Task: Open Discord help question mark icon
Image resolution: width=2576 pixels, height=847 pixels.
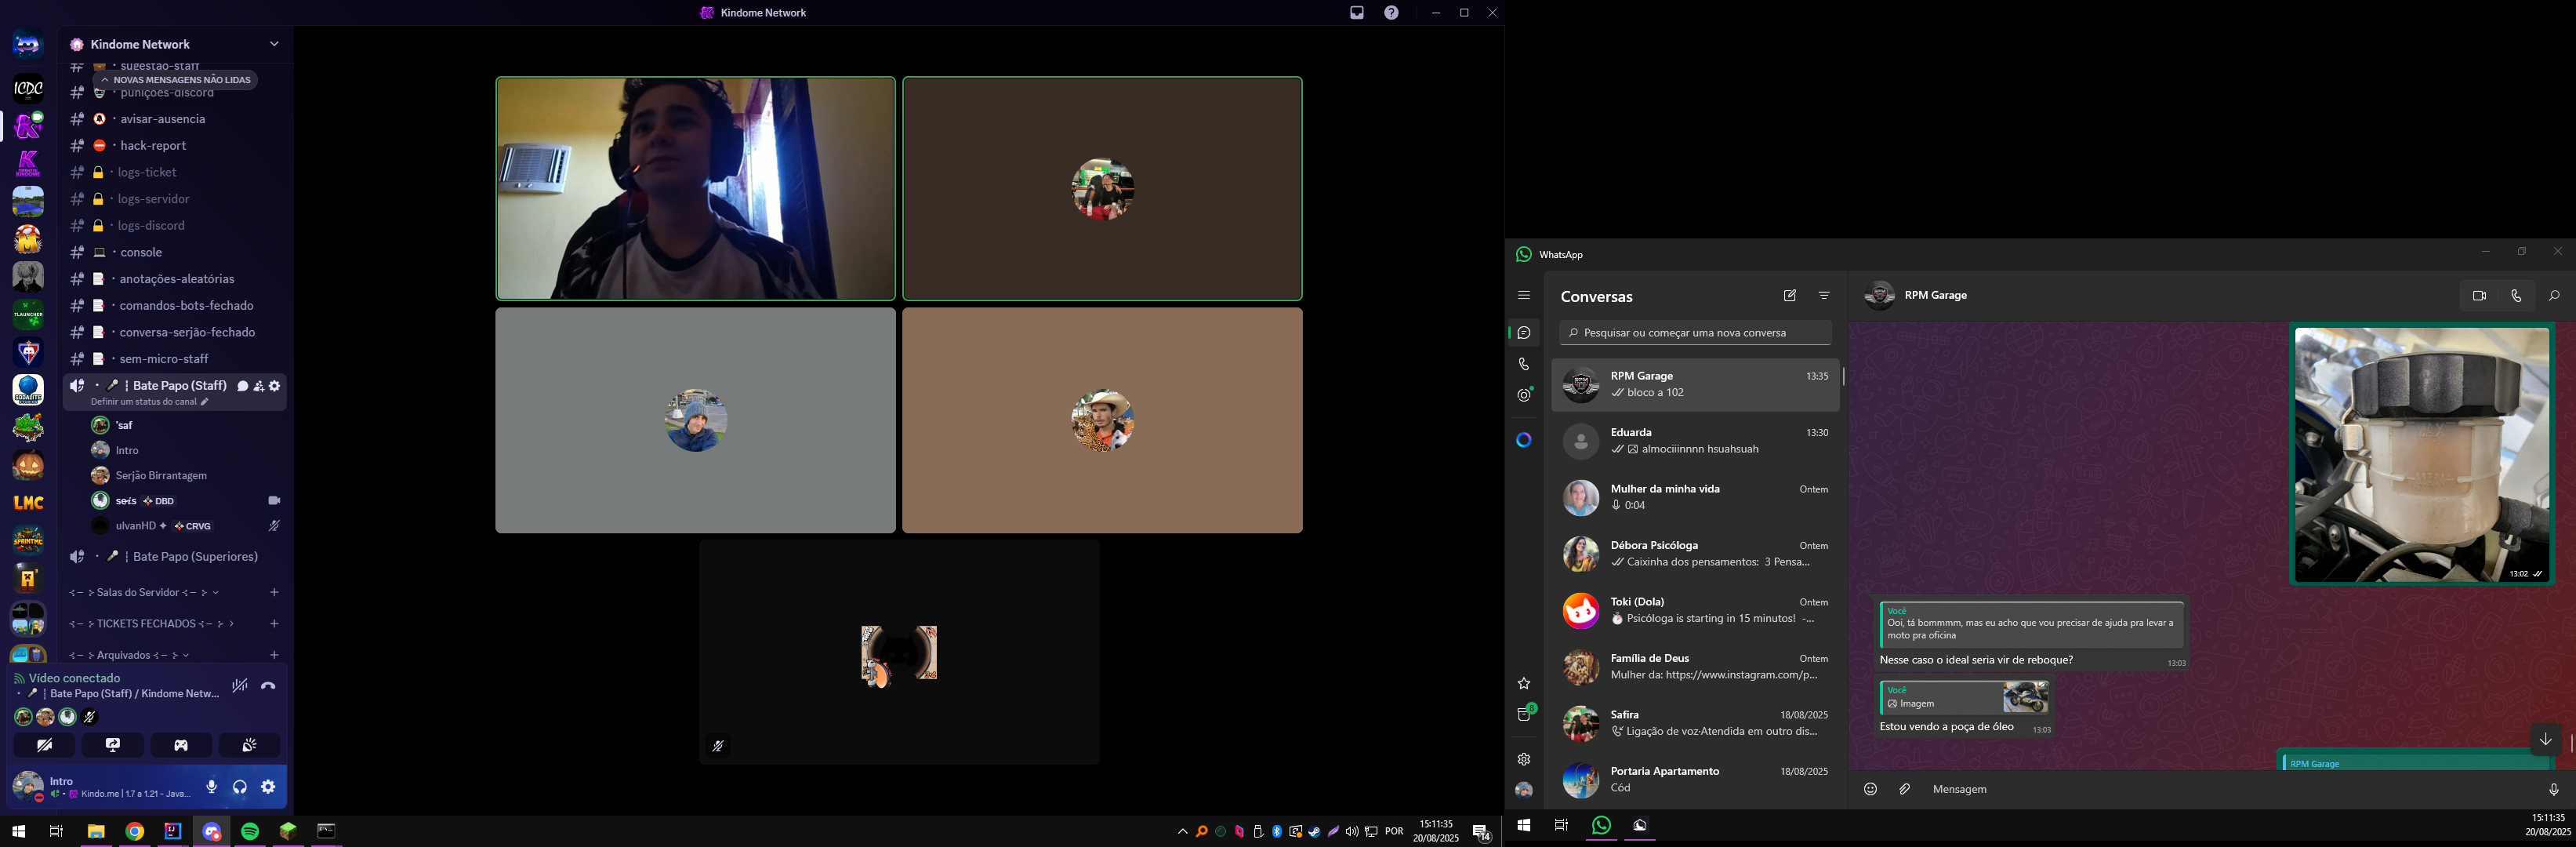Action: tap(1392, 13)
